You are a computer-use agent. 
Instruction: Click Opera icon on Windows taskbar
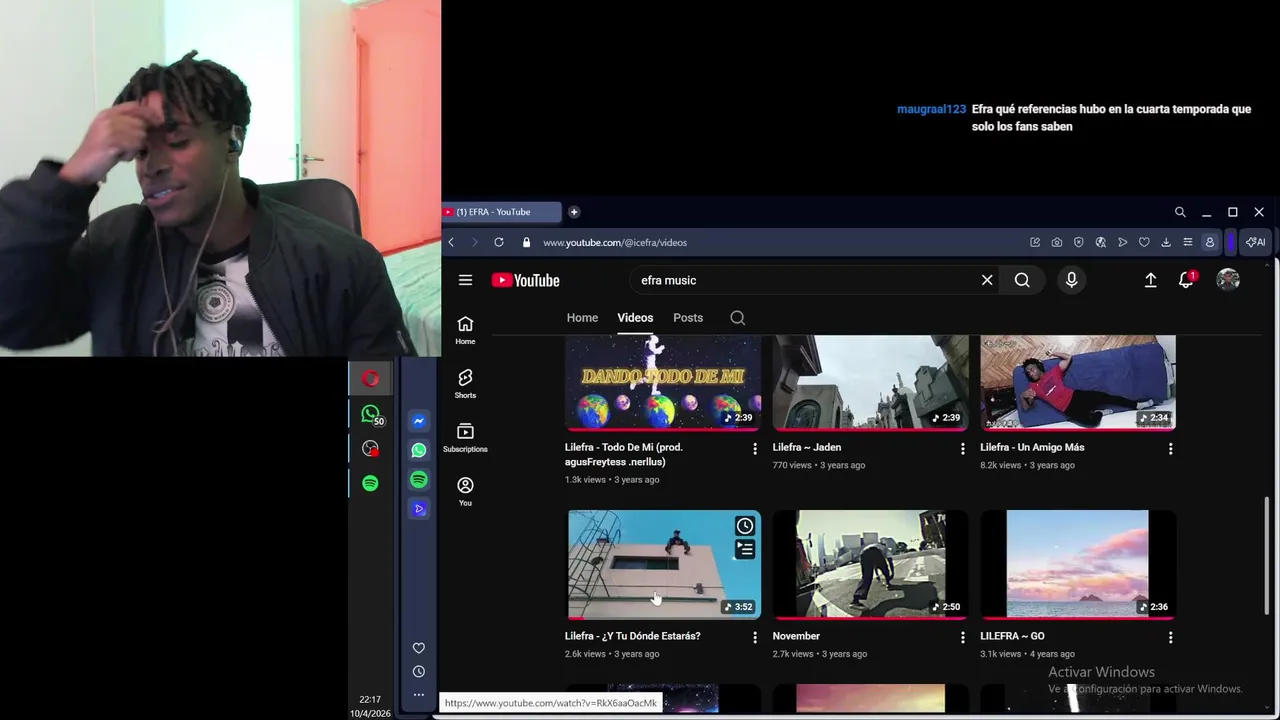click(371, 379)
